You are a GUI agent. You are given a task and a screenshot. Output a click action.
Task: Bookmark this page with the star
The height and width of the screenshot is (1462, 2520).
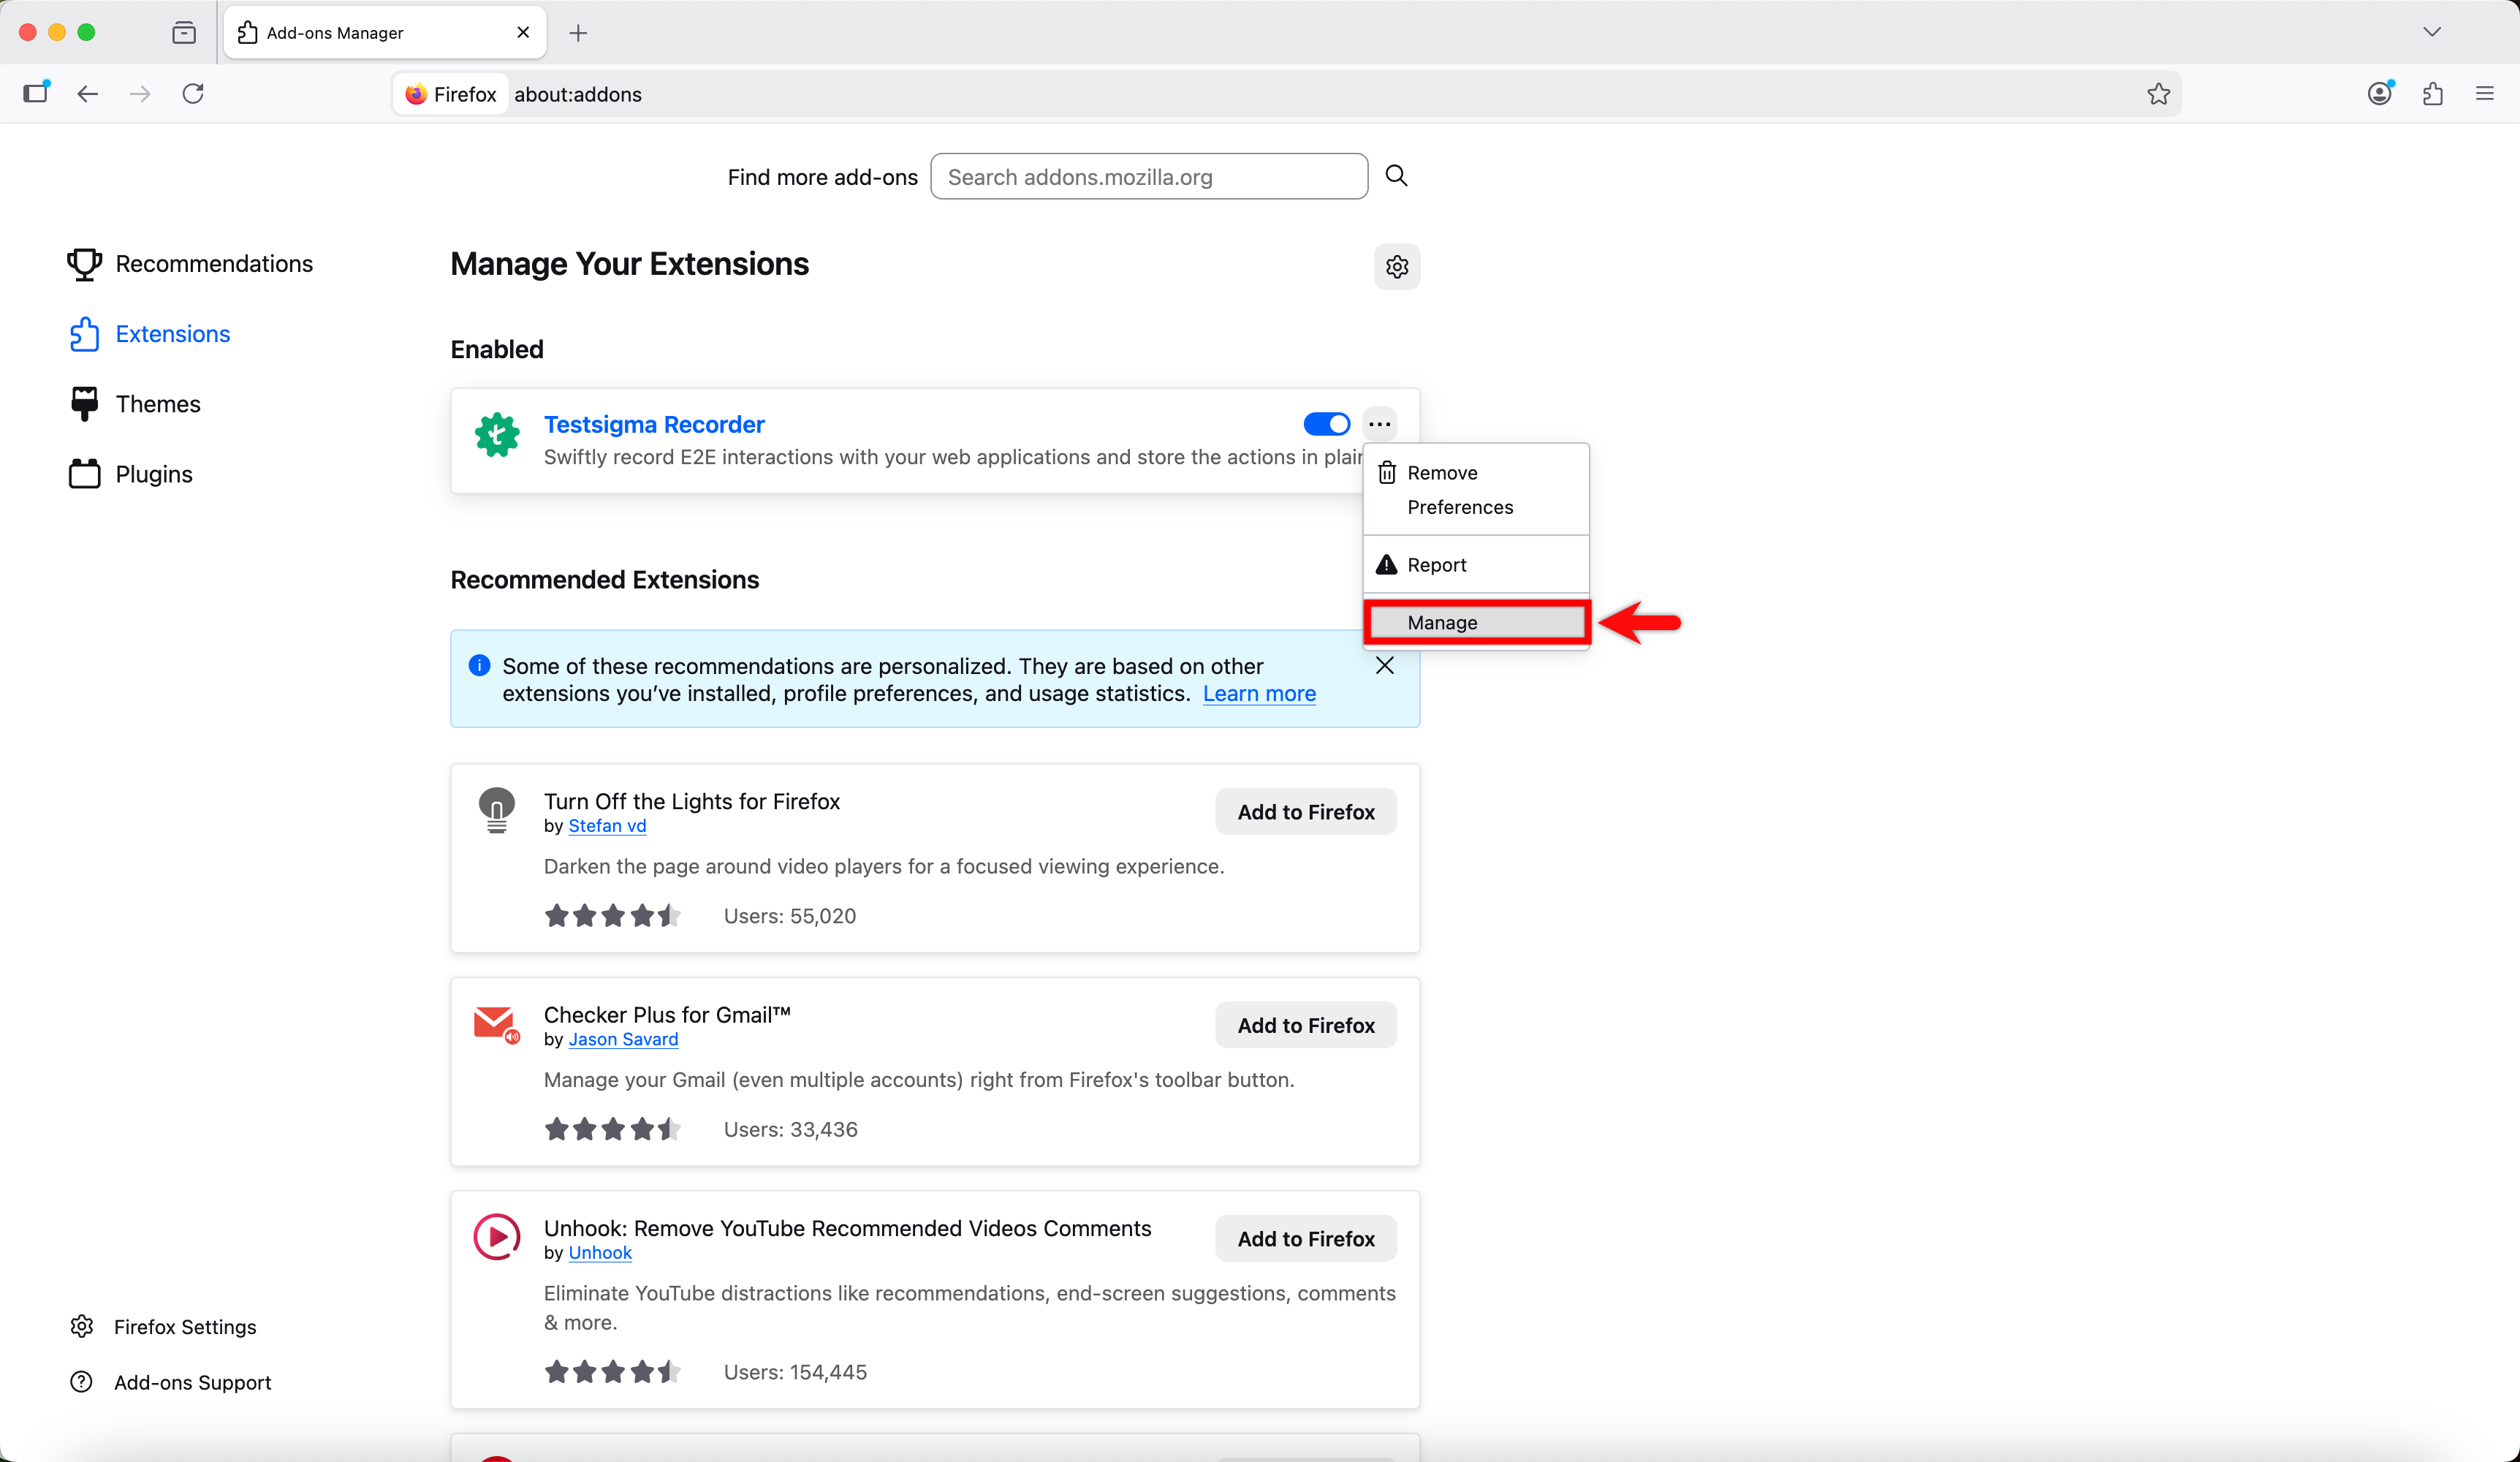tap(2158, 94)
